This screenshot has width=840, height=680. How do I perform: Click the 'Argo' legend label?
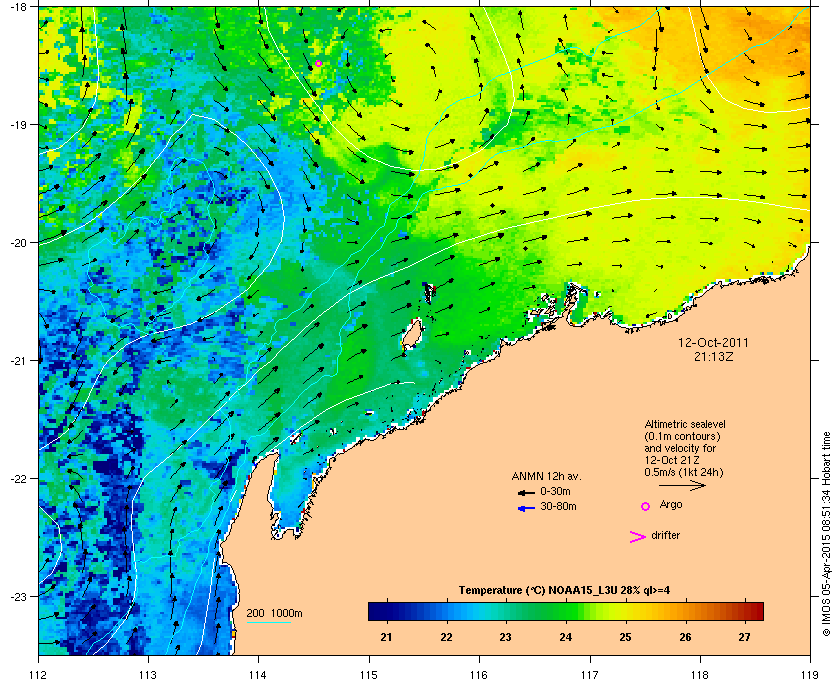[x=671, y=504]
